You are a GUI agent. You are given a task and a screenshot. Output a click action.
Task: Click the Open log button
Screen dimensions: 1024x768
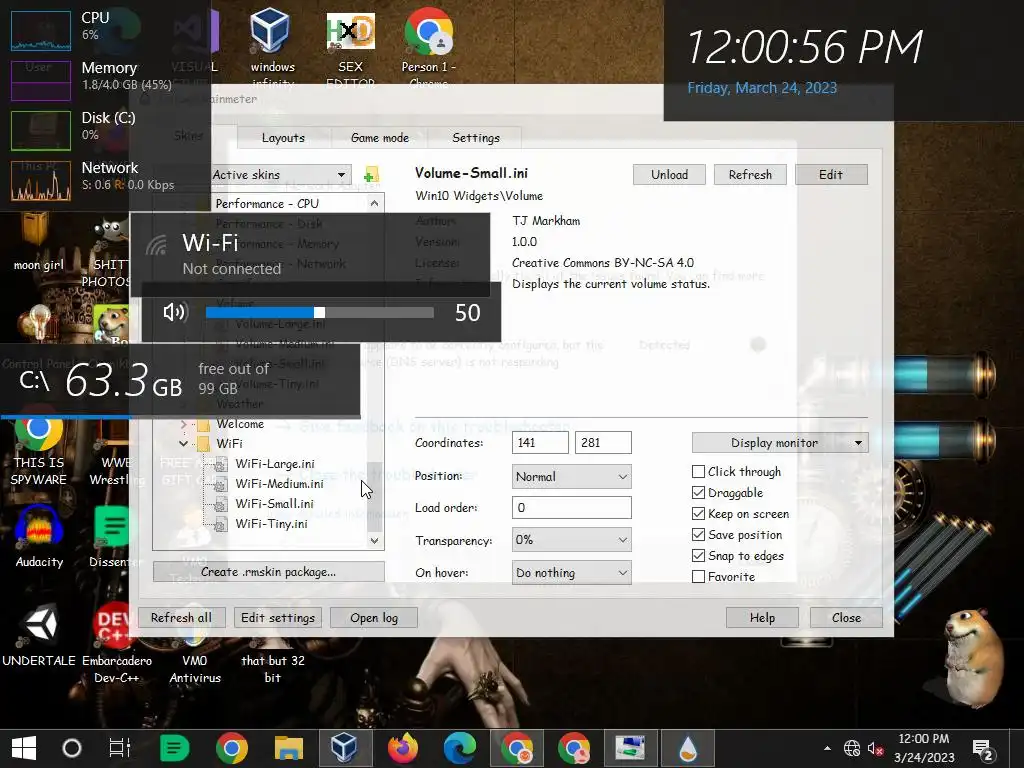374,618
